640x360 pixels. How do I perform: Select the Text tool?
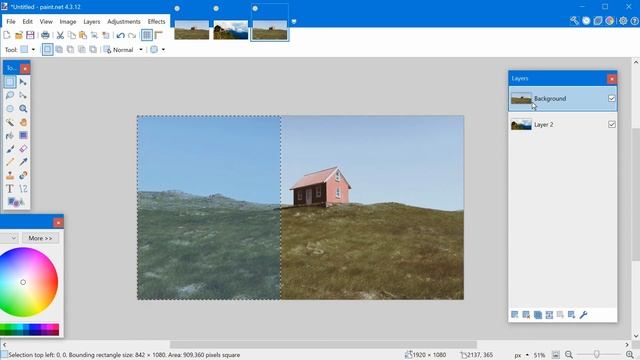coord(10,189)
